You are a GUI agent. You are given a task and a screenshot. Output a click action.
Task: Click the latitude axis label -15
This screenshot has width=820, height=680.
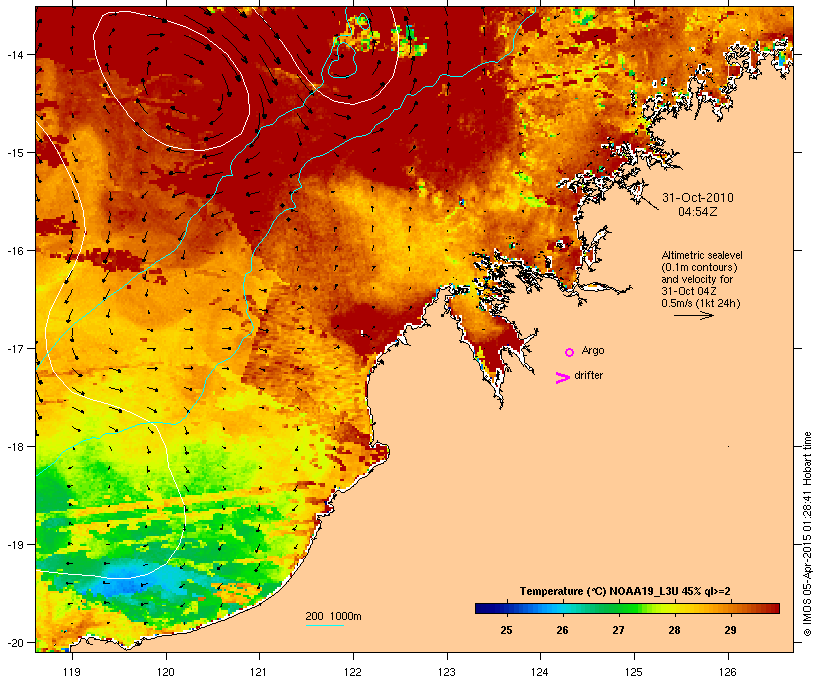[14, 153]
